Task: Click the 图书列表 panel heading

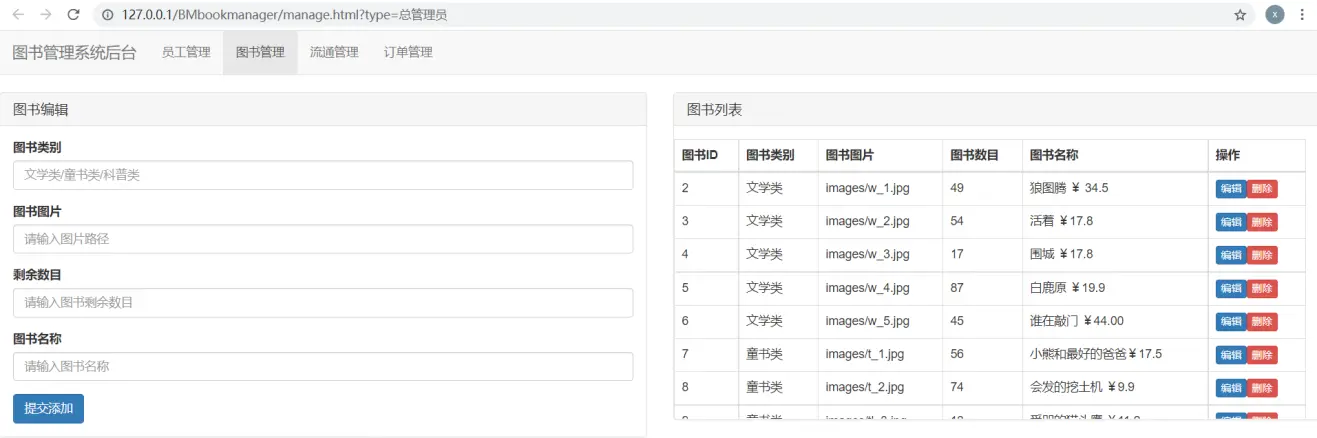Action: point(995,109)
